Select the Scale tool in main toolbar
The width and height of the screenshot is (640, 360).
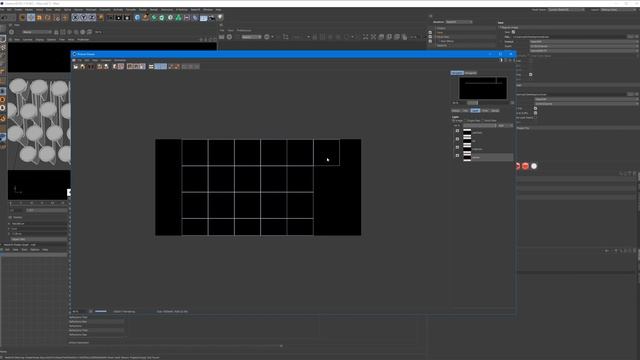click(40, 18)
